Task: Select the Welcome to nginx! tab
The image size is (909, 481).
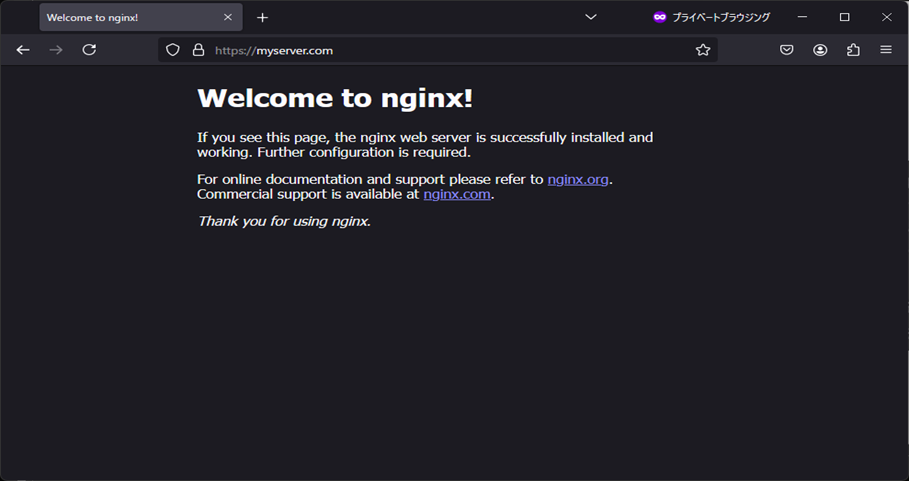Action: click(x=141, y=17)
